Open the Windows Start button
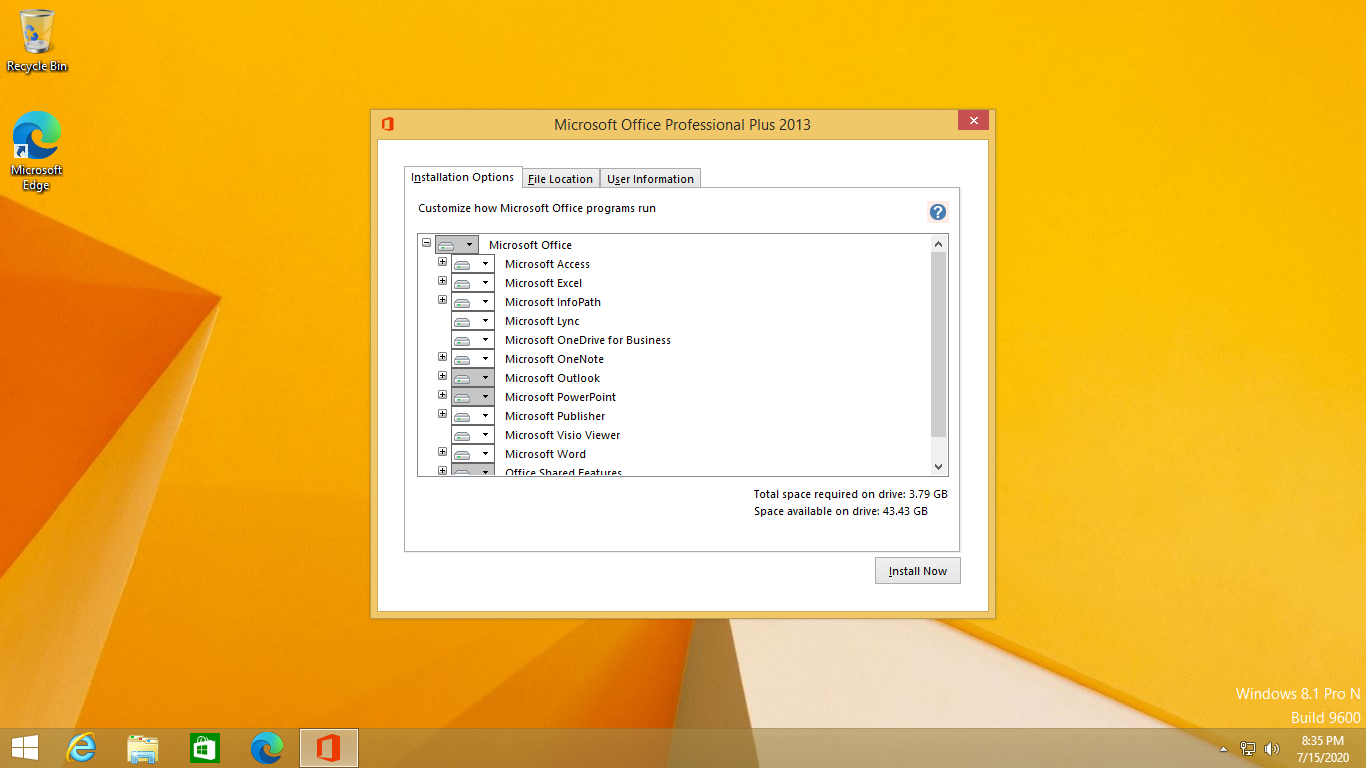The height and width of the screenshot is (768, 1366). click(24, 748)
